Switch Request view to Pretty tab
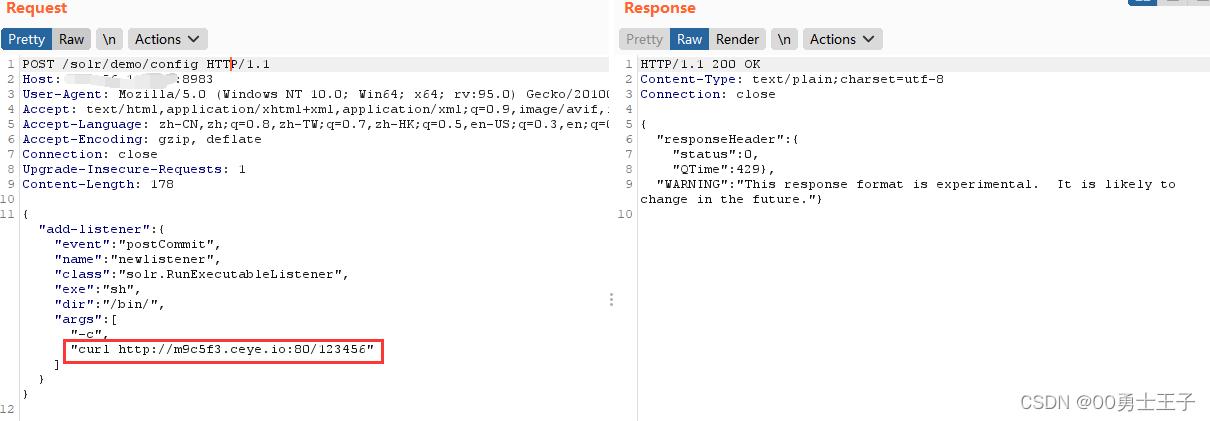The image size is (1210, 421). pos(27,39)
